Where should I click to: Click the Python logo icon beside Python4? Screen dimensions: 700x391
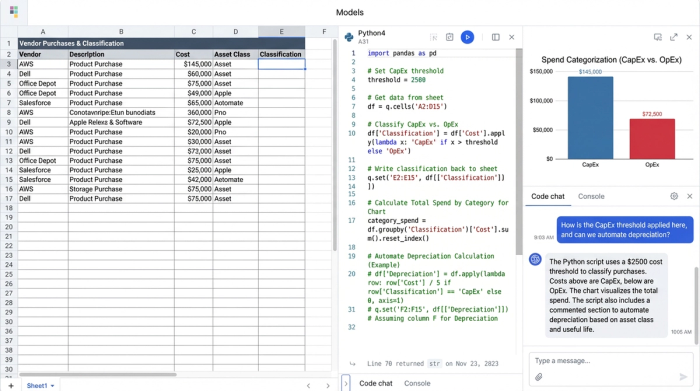(349, 37)
